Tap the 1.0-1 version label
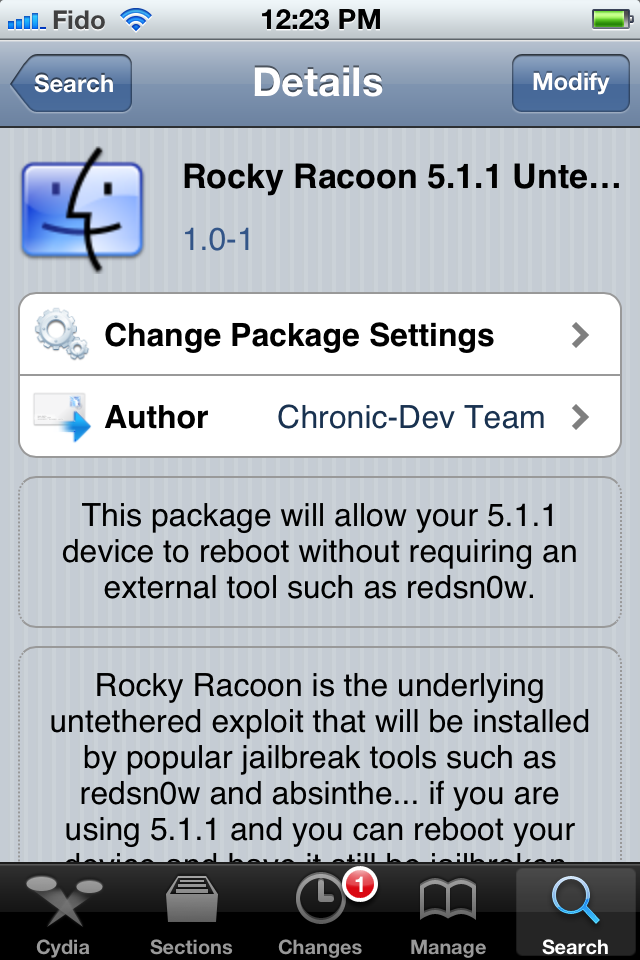Image resolution: width=640 pixels, height=960 pixels. coord(217,239)
